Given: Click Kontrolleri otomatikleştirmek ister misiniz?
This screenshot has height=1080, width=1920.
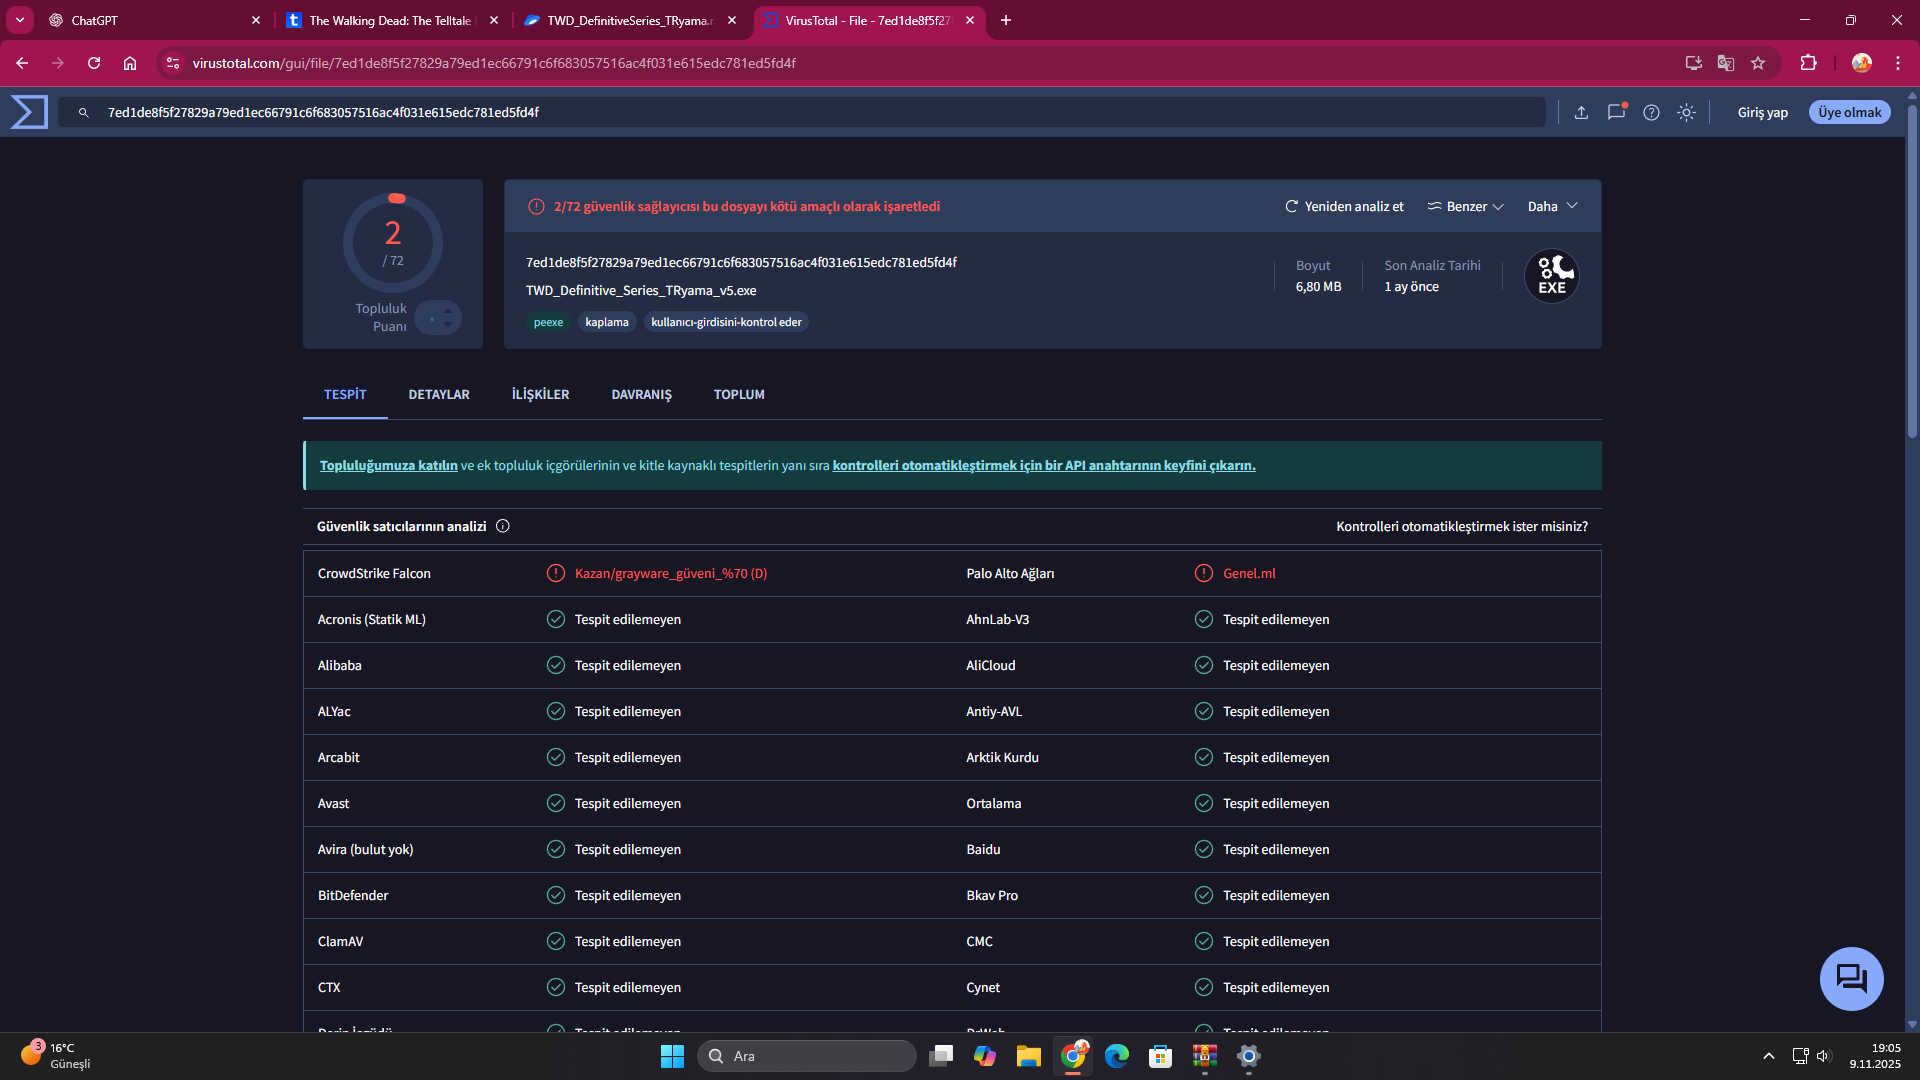Looking at the screenshot, I should pos(1462,527).
